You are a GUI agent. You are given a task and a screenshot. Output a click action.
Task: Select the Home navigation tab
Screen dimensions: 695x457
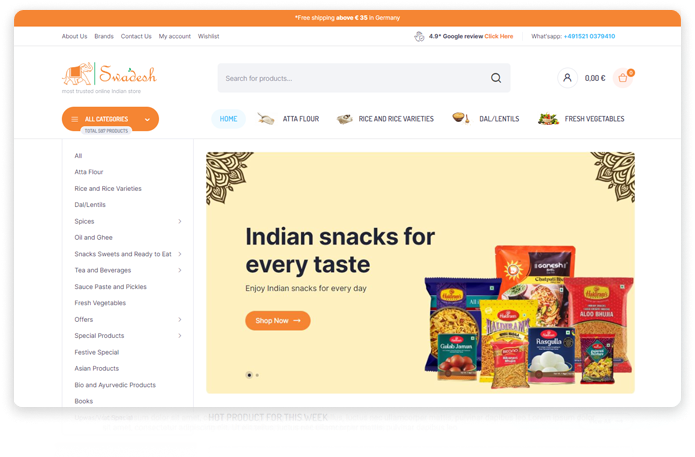[x=228, y=119]
